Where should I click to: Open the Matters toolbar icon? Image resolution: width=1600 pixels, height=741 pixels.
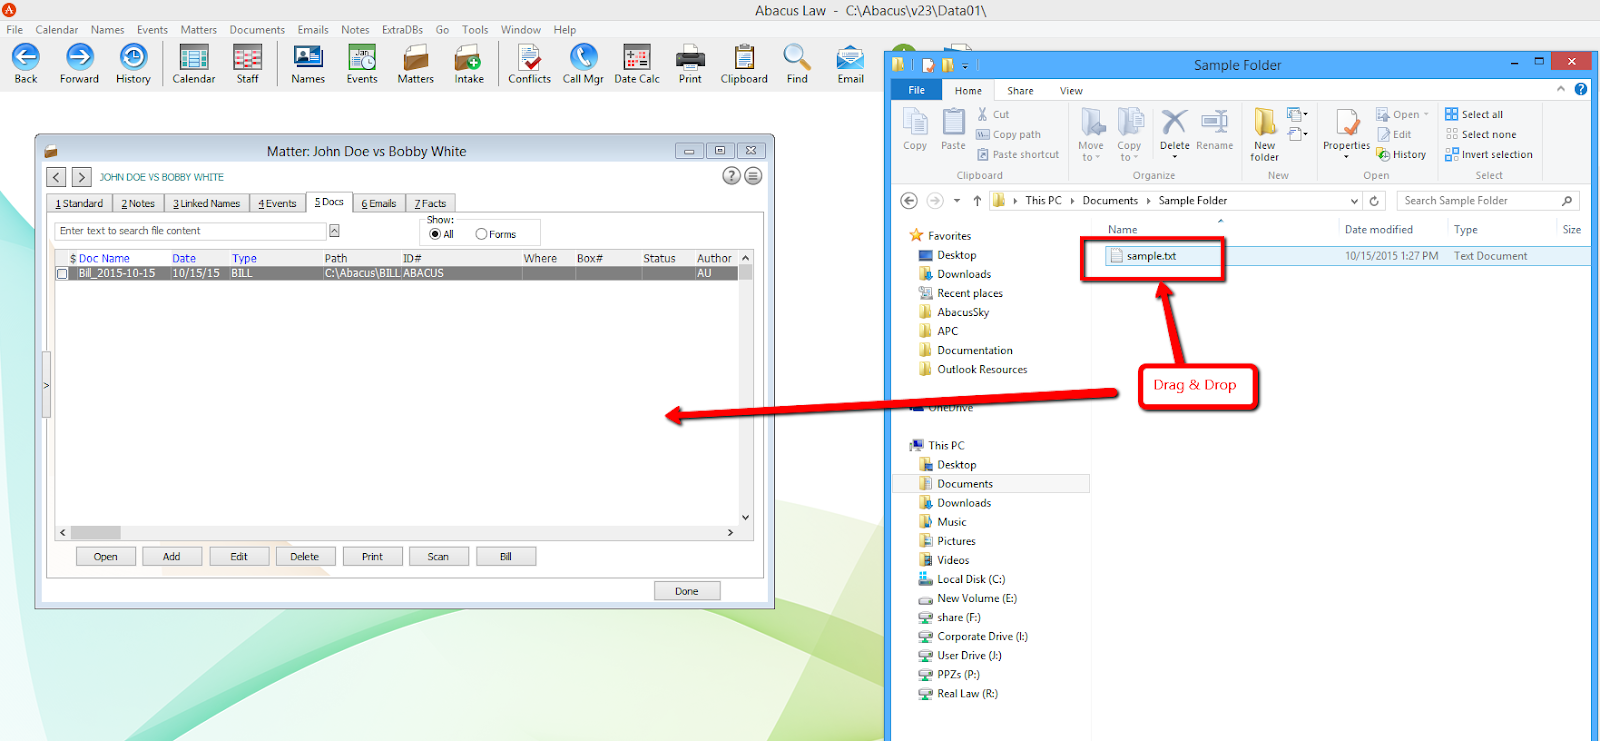[x=415, y=63]
